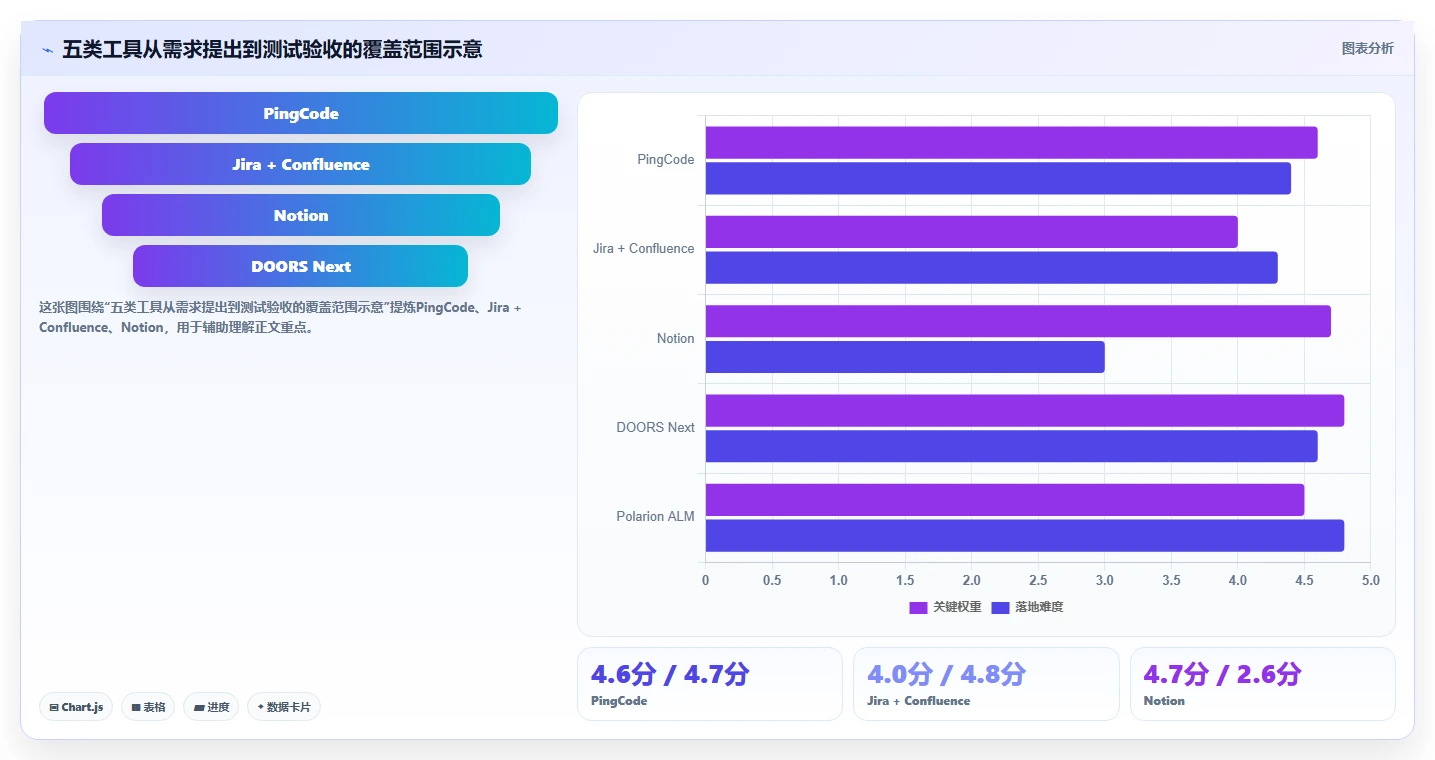
Task: Click Polarion ALM's blue bar
Action: pos(1025,535)
